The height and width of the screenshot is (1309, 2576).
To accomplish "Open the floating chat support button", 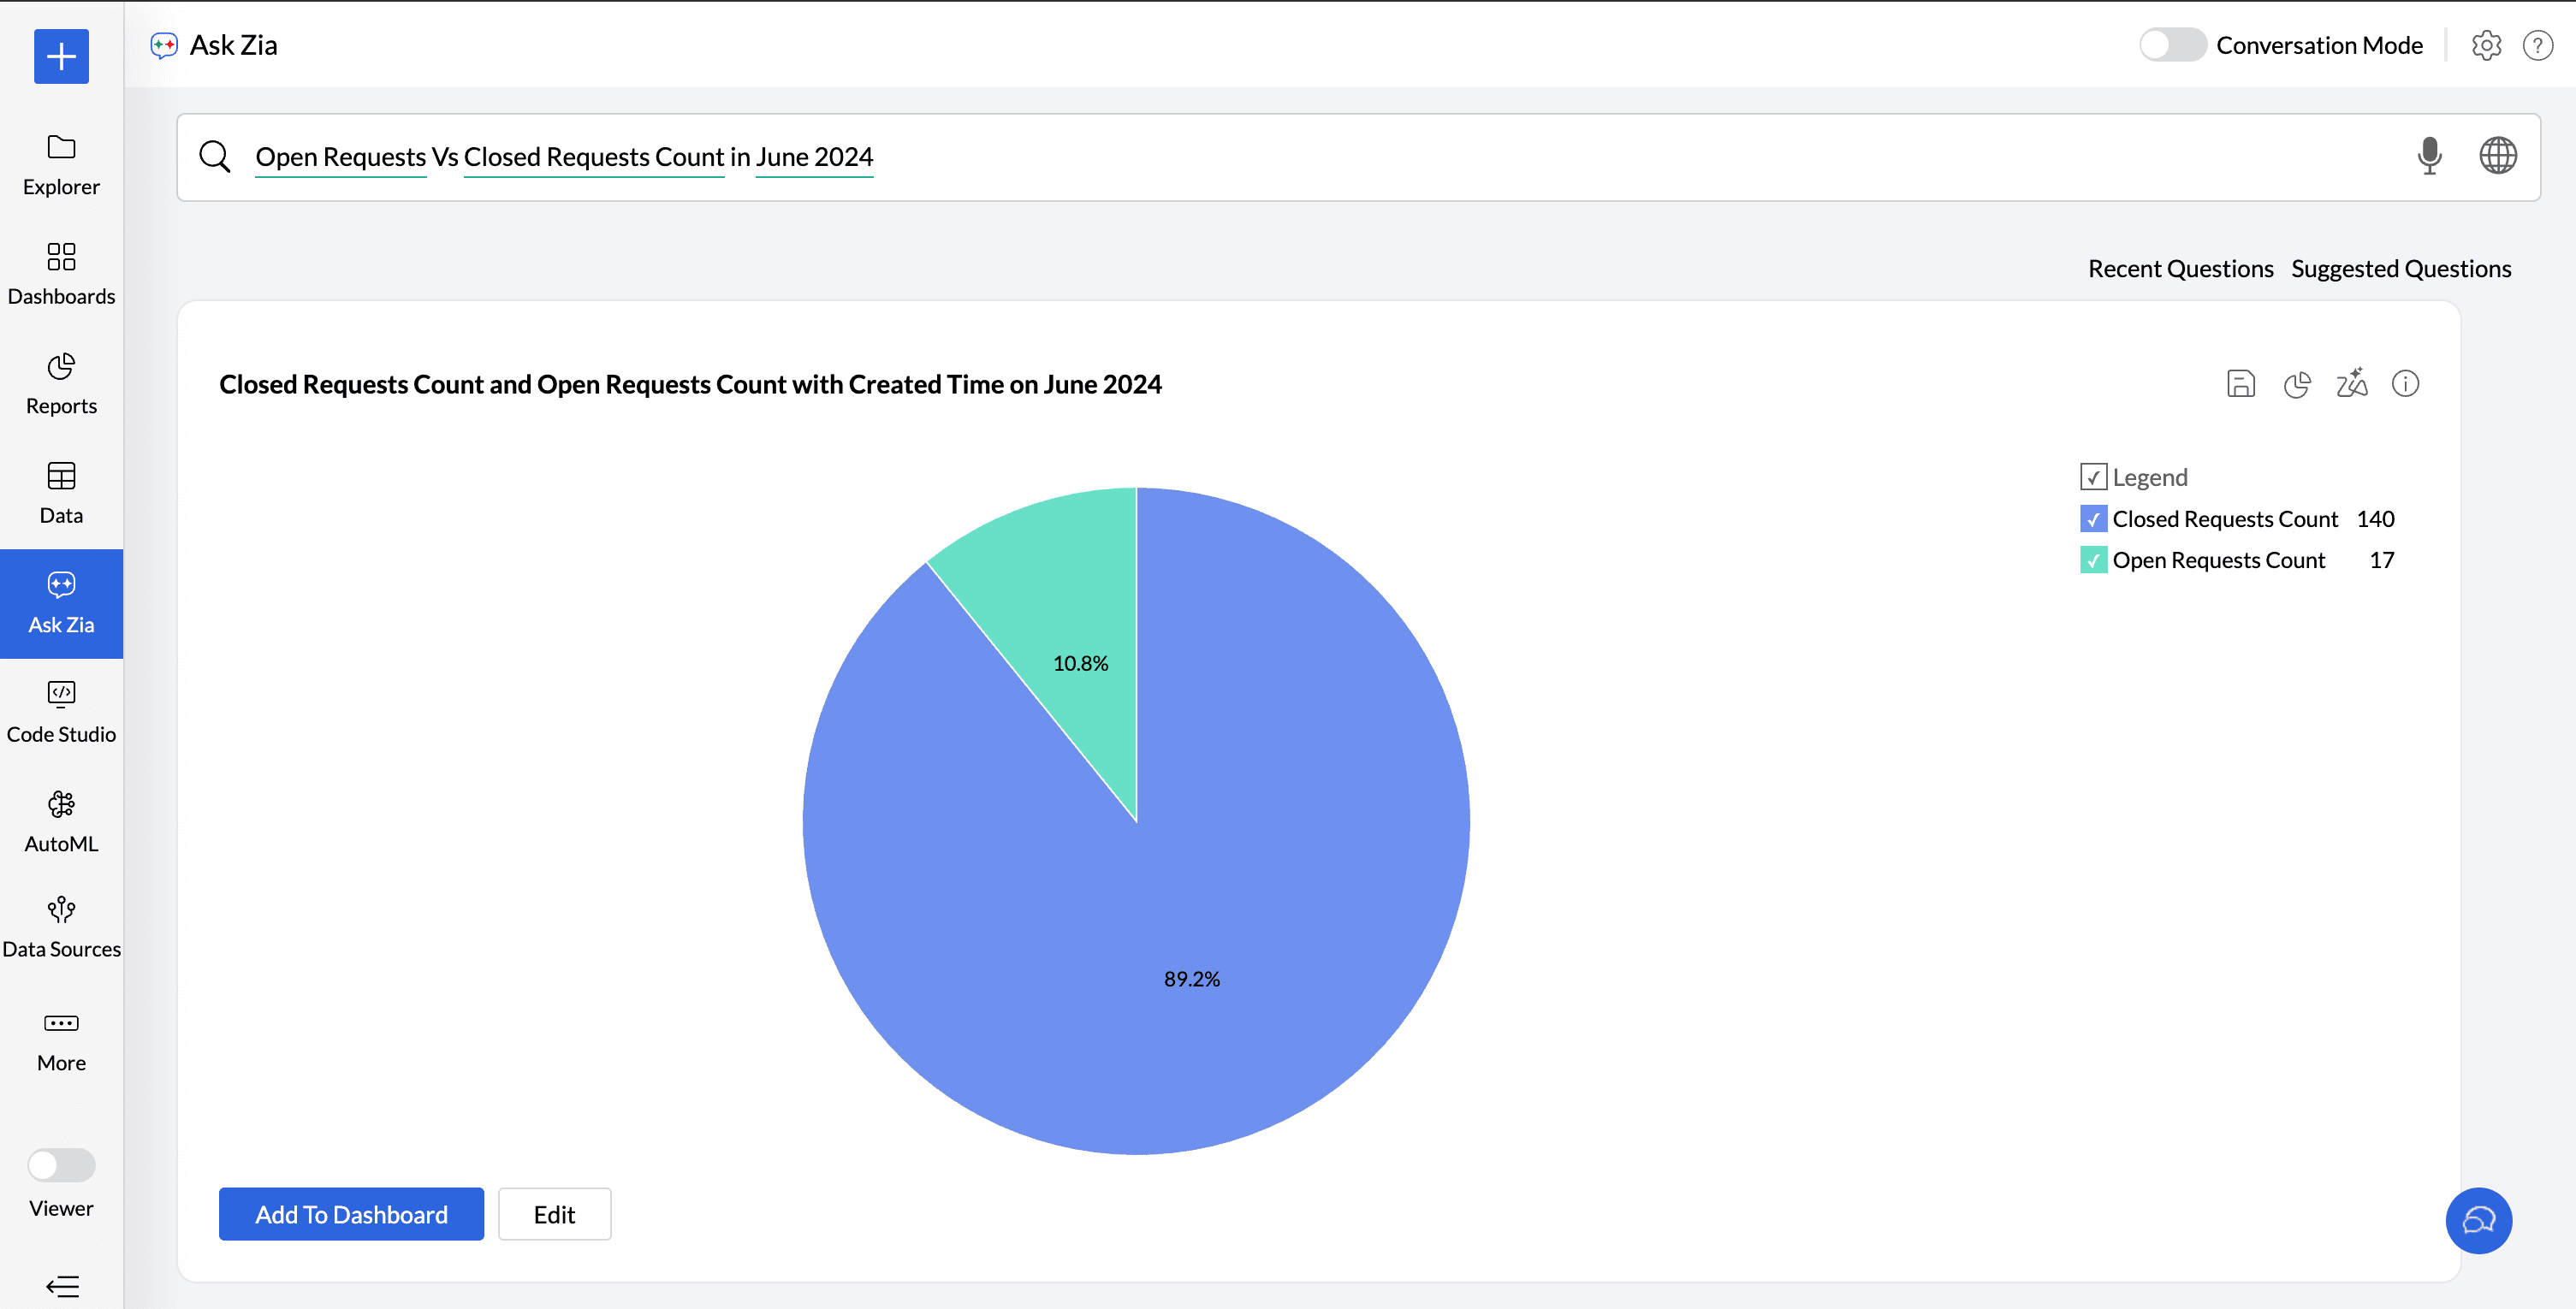I will (x=2478, y=1220).
